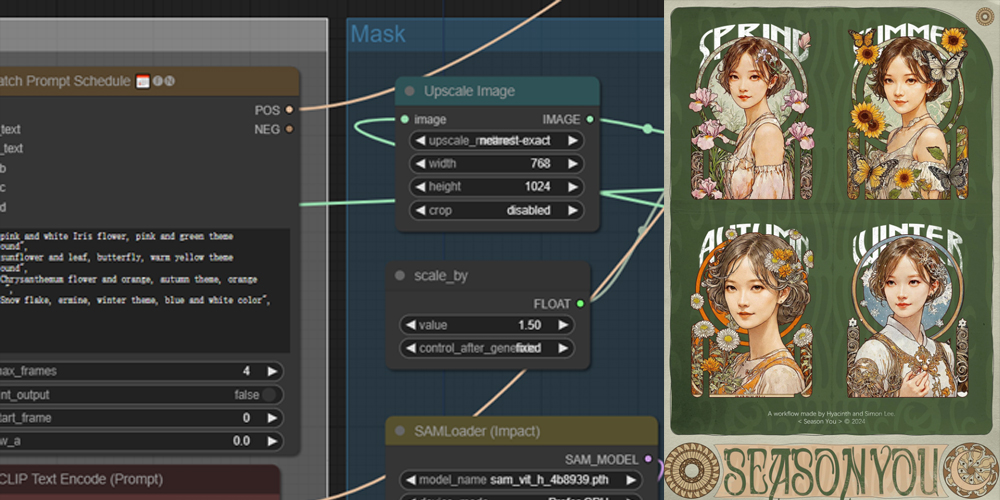Decrease width value with left arrow
This screenshot has height=500, width=1000.
420,164
